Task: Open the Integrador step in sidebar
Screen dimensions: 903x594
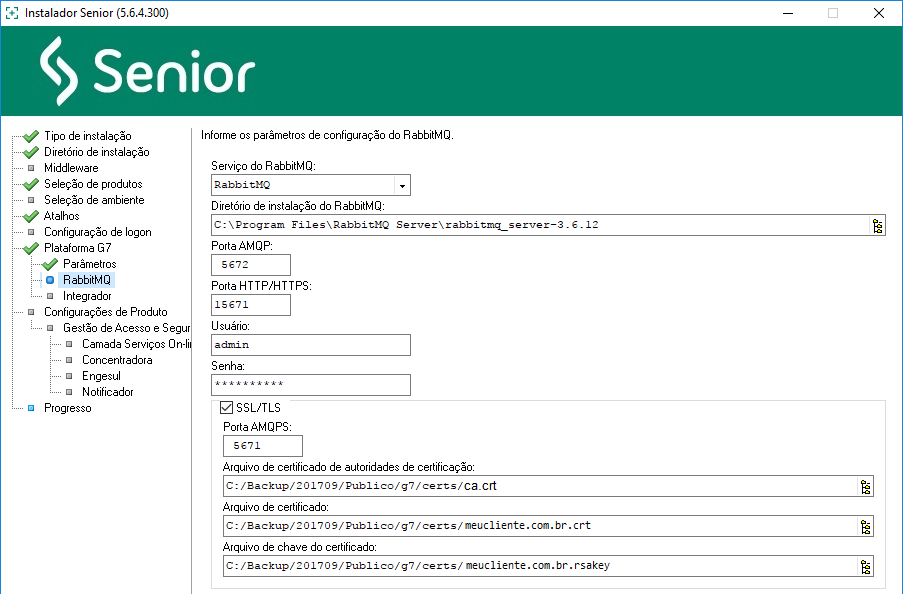Action: coord(87,296)
